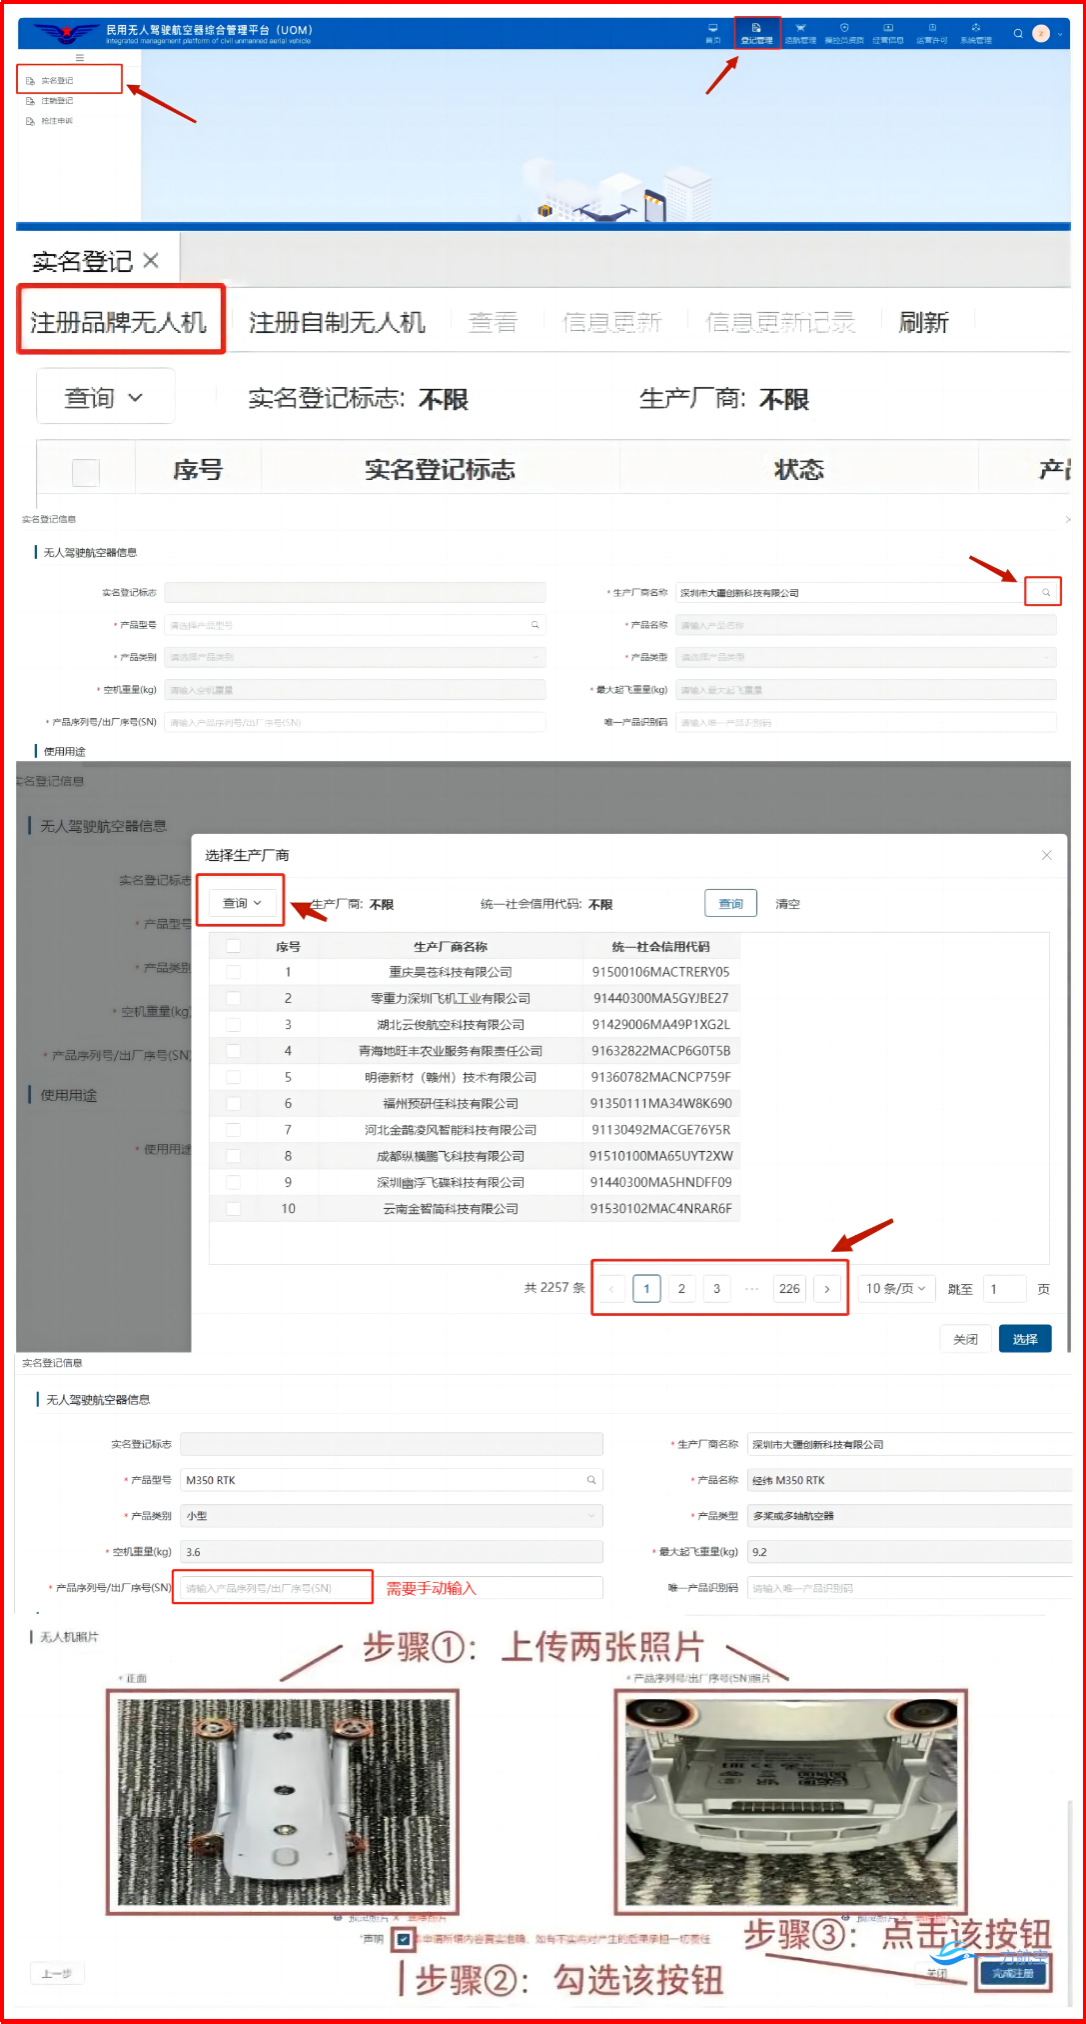
Task: Click the serial number (SN) input field
Action: coord(272,1588)
